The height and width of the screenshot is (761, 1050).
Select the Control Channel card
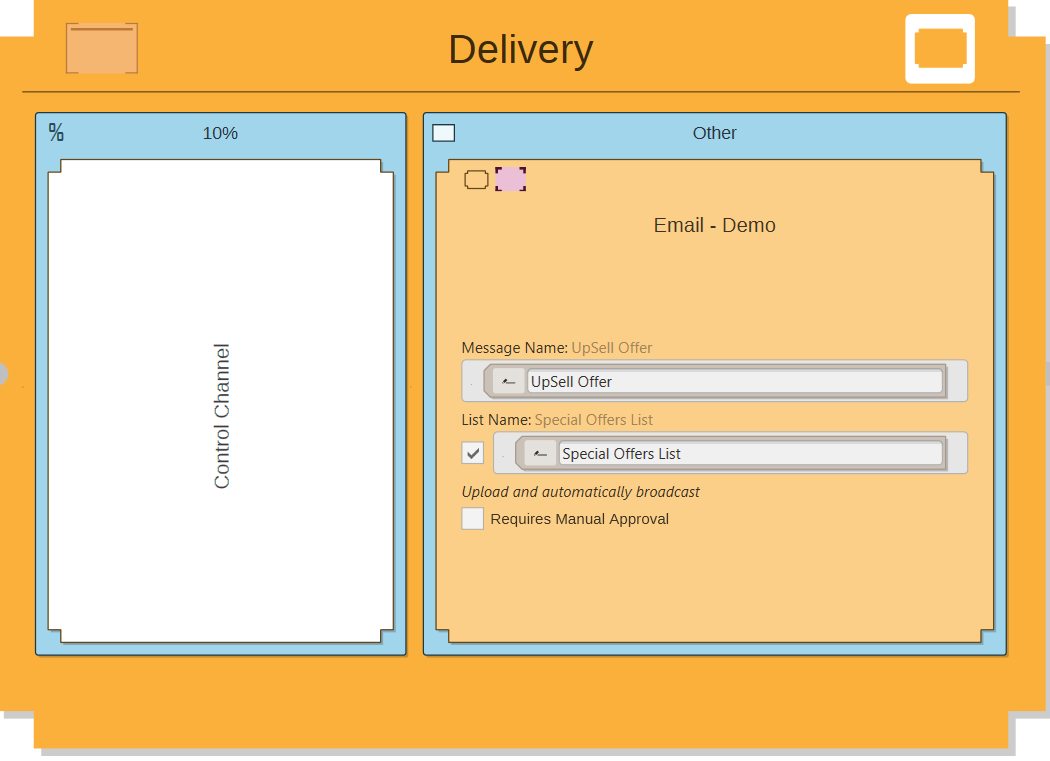(220, 401)
